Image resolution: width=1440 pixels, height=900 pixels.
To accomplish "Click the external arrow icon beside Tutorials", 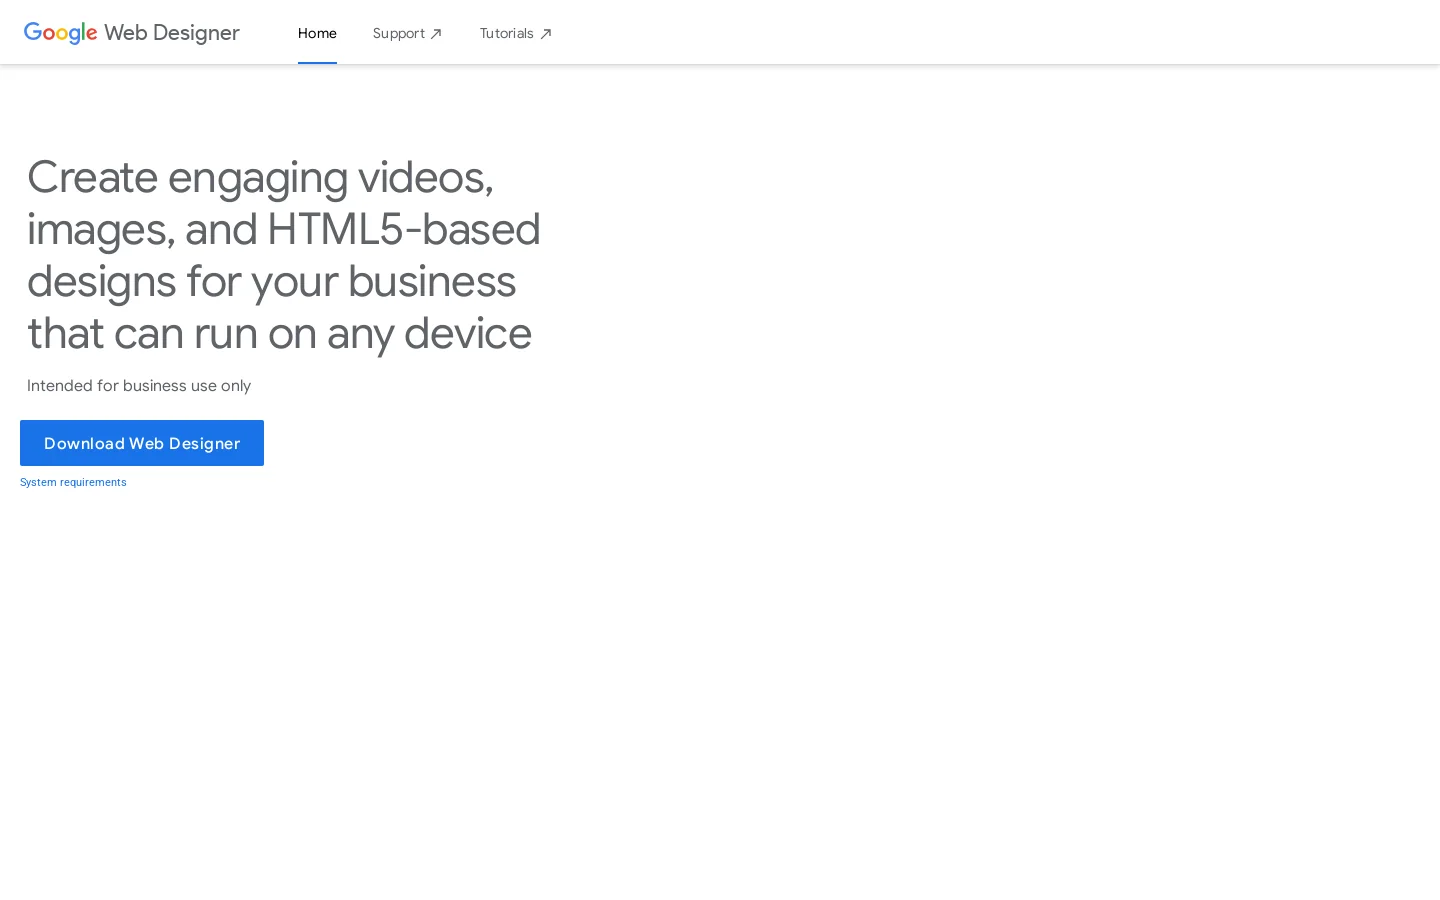I will point(546,34).
